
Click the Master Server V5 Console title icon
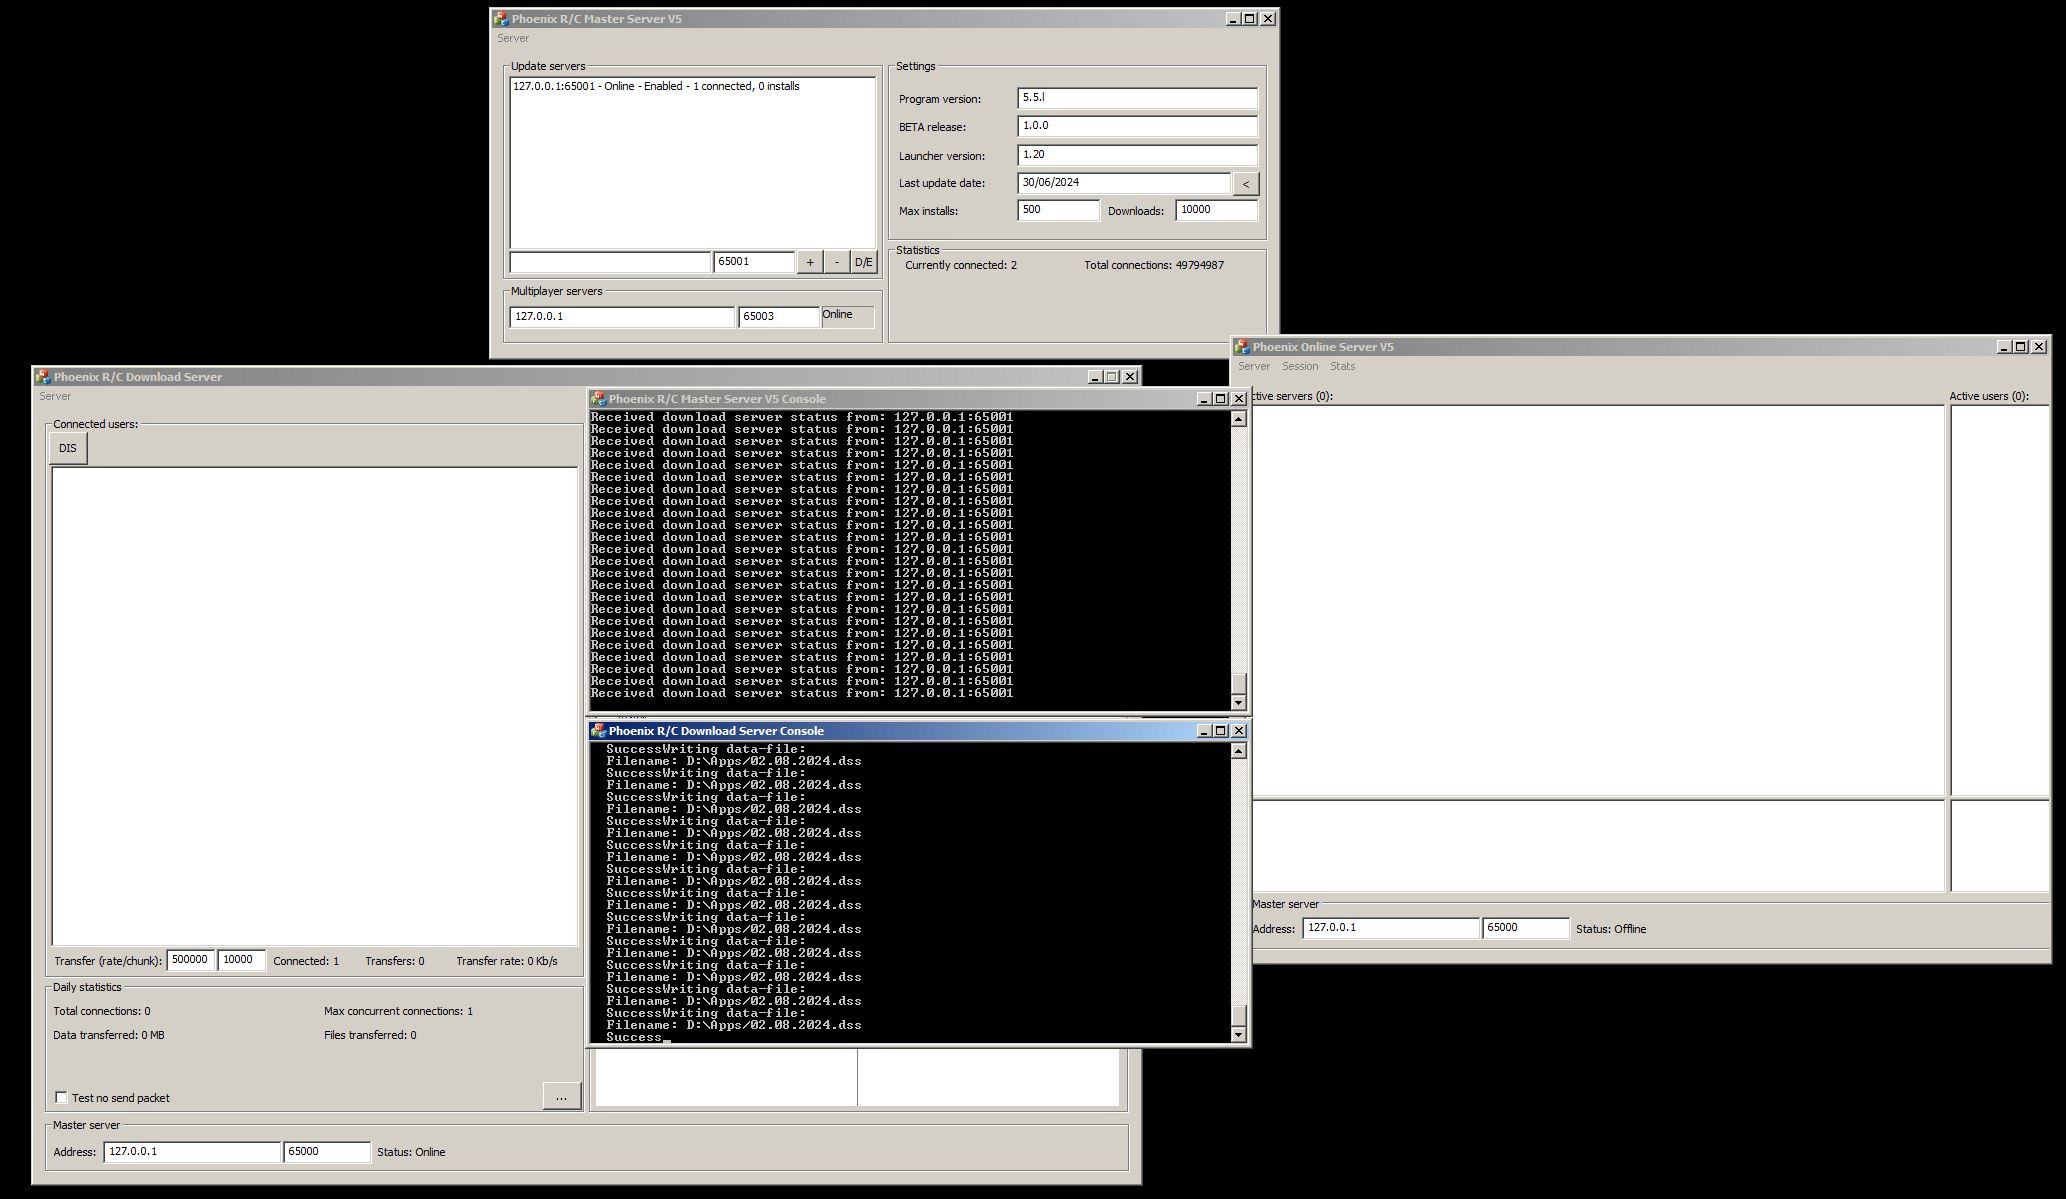tap(598, 399)
